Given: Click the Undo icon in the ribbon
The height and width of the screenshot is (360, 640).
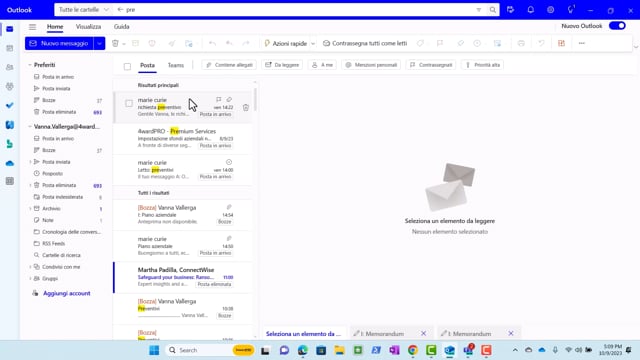Looking at the screenshot, I should (x=212, y=43).
